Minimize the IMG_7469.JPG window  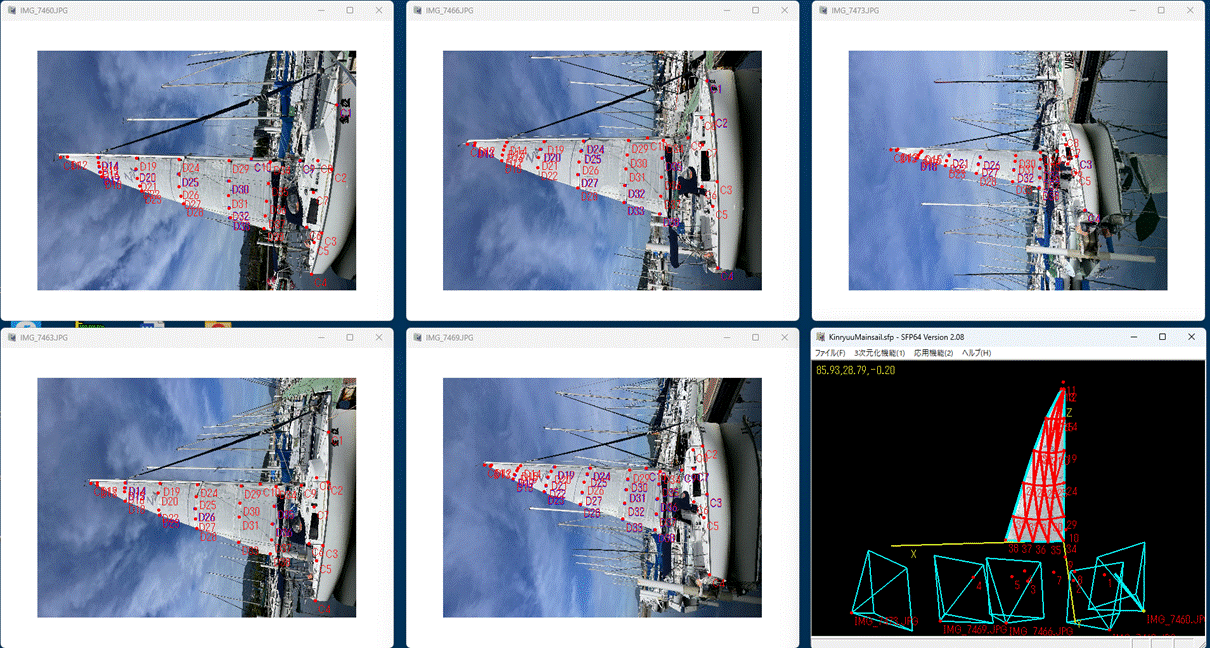[x=727, y=338]
